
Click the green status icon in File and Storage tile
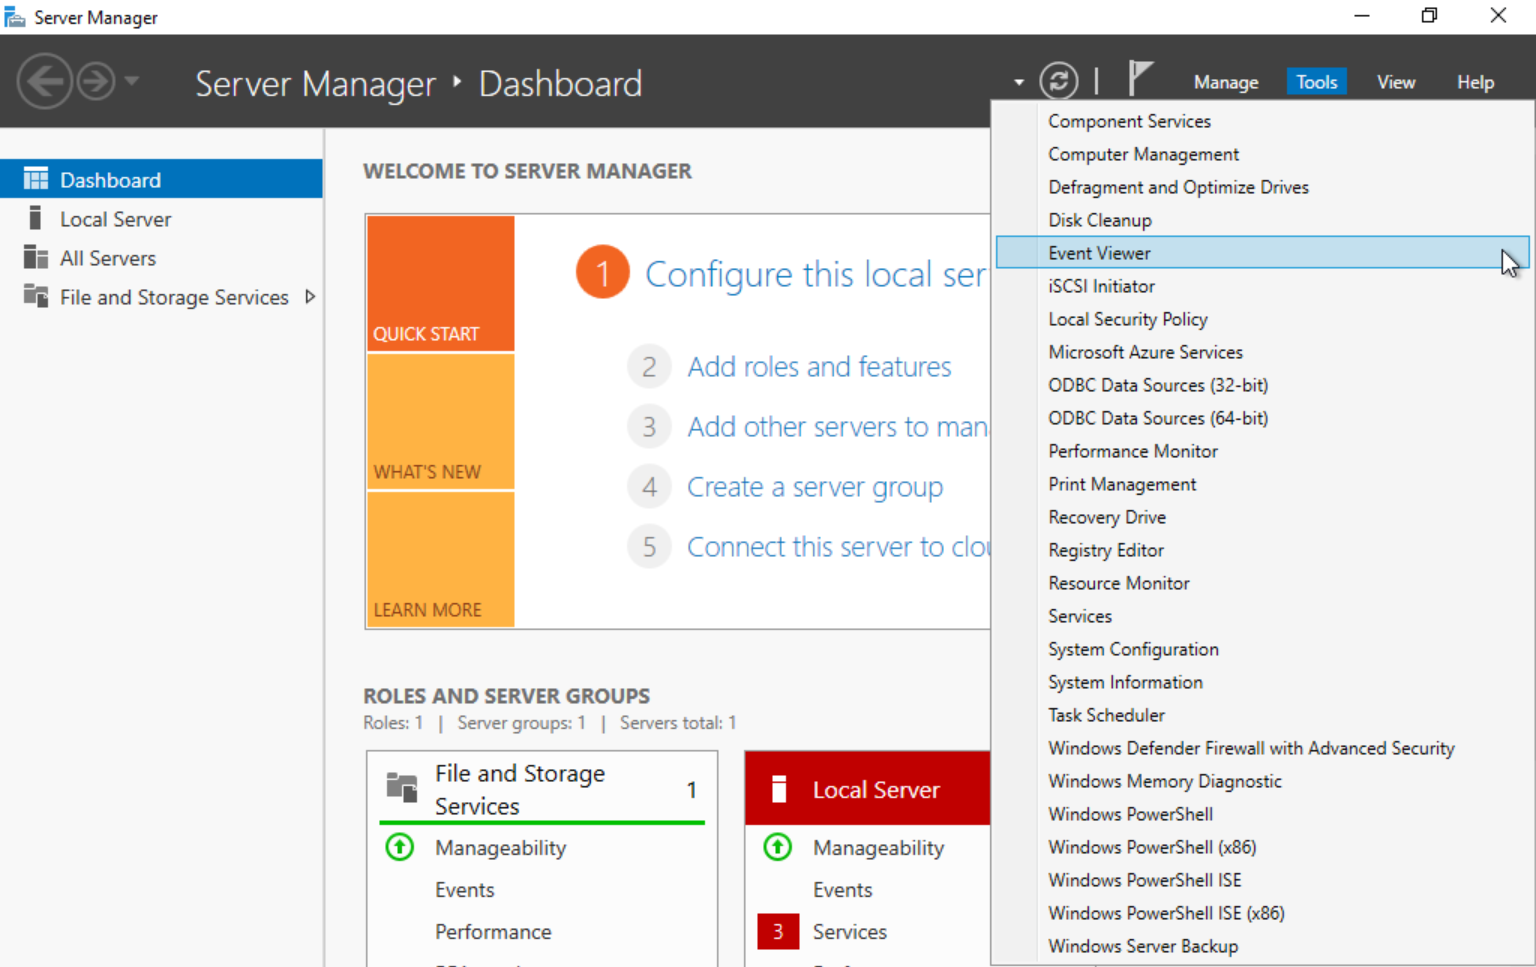[x=400, y=847]
